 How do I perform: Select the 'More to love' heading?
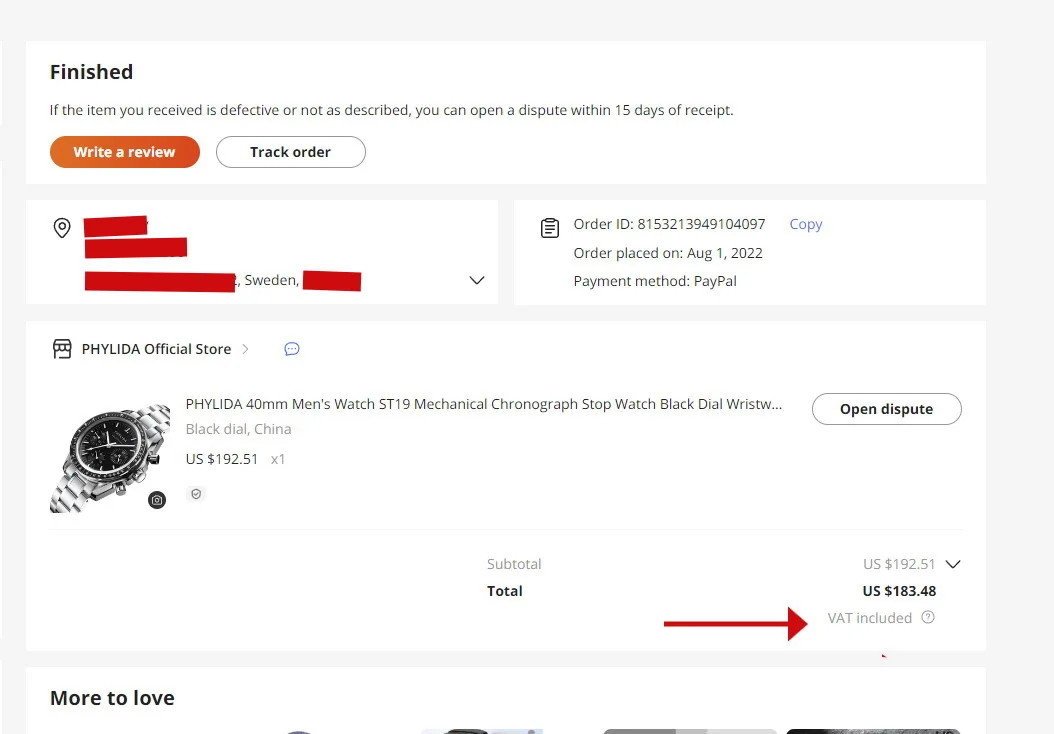coord(112,698)
